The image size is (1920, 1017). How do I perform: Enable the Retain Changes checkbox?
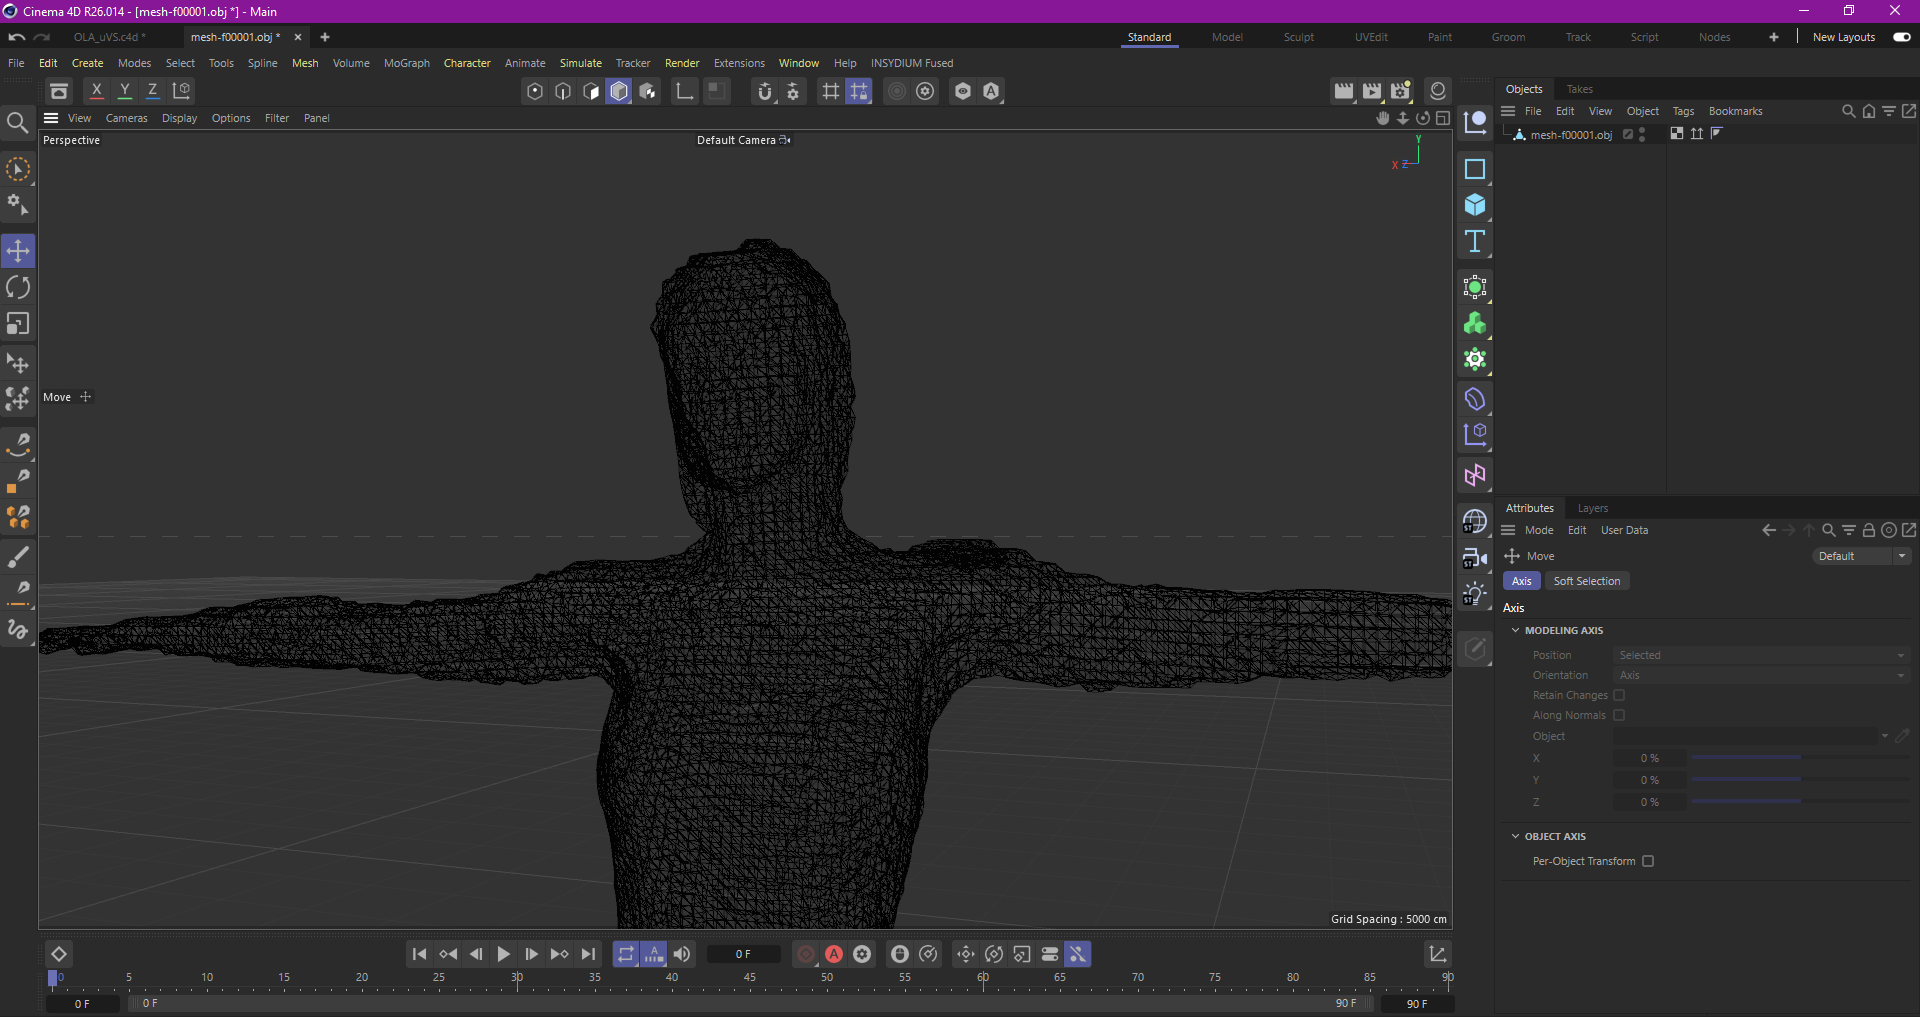click(x=1619, y=695)
